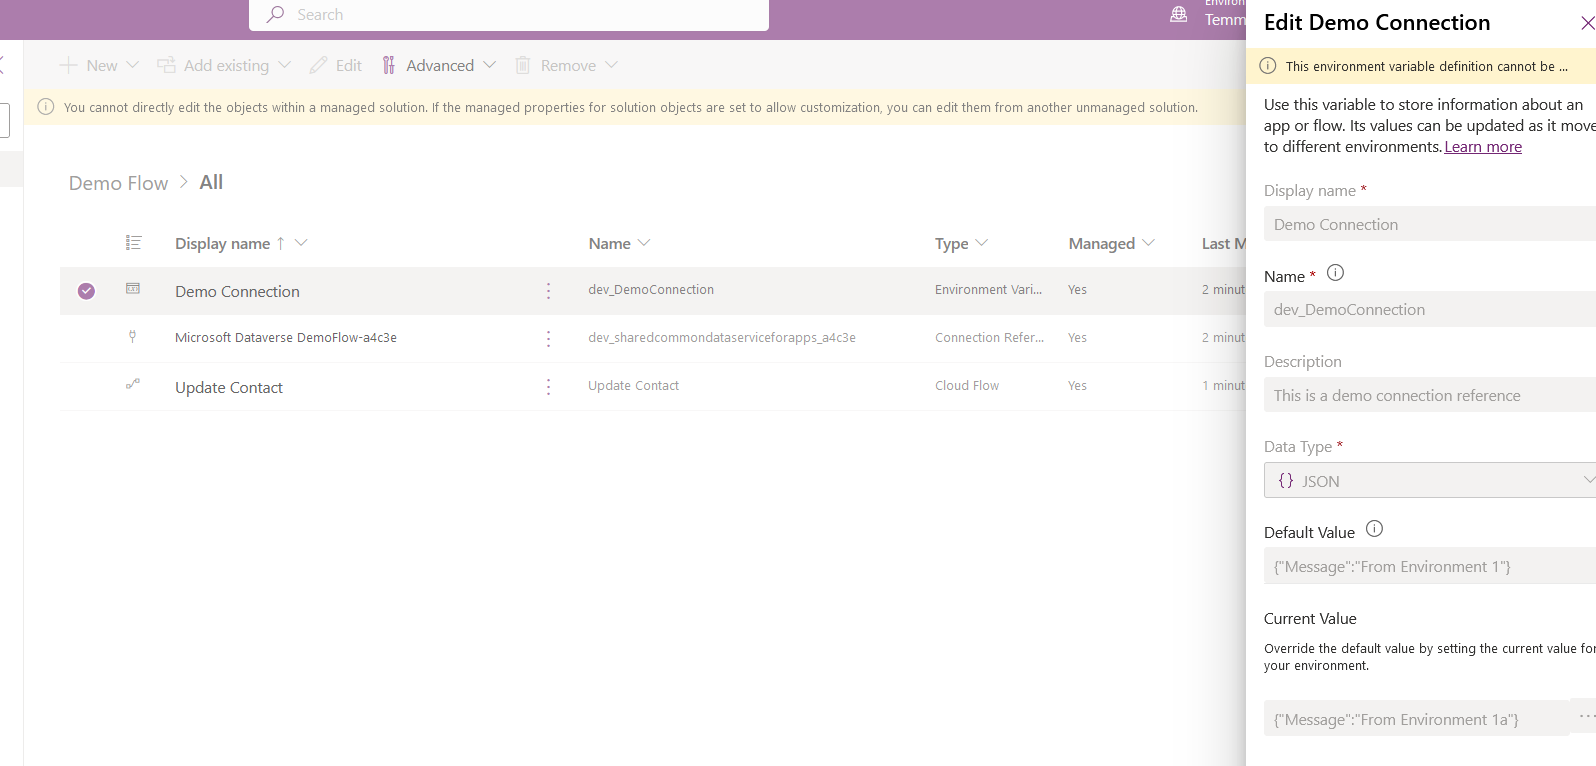The height and width of the screenshot is (766, 1596).
Task: Click info icon next to Default Value
Action: point(1374,528)
